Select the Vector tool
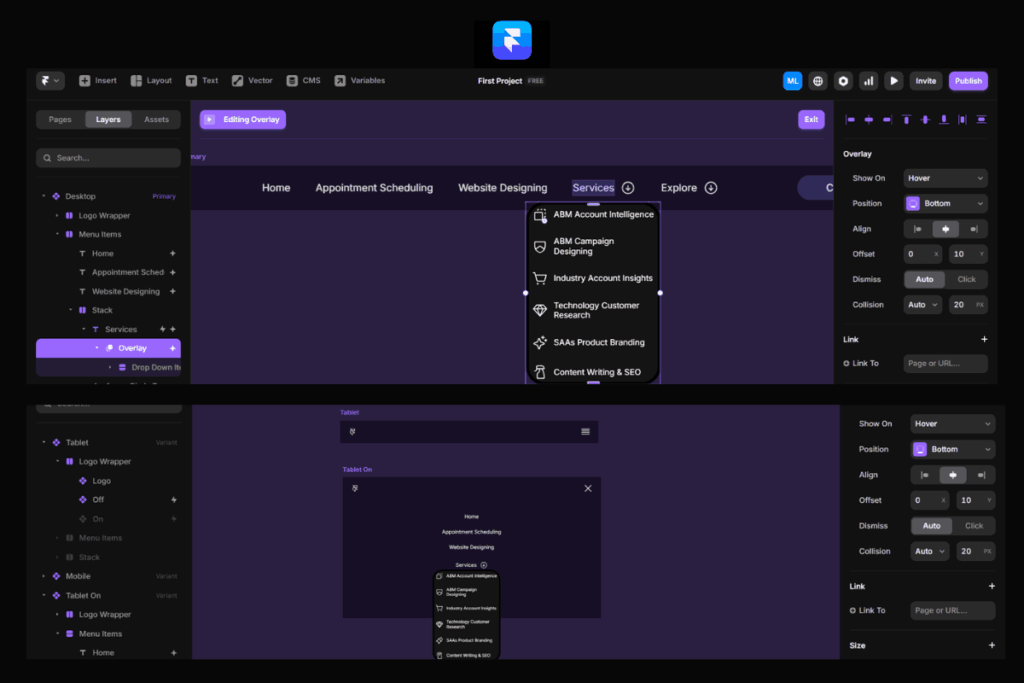This screenshot has height=683, width=1024. coord(252,81)
